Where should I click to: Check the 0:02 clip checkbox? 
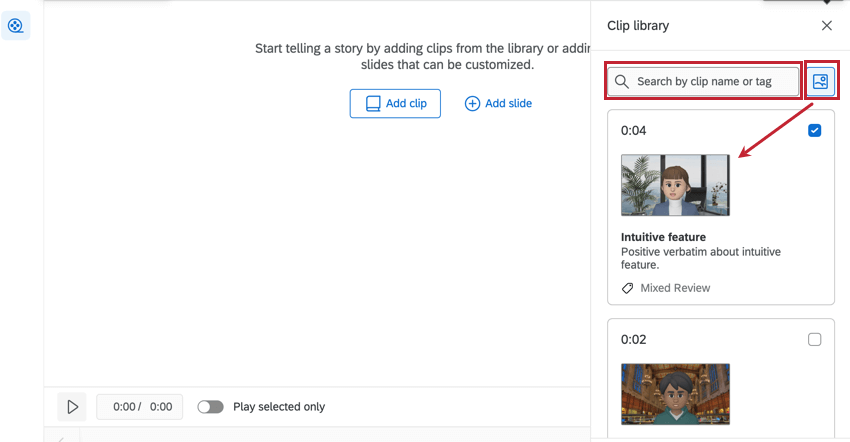click(x=814, y=340)
